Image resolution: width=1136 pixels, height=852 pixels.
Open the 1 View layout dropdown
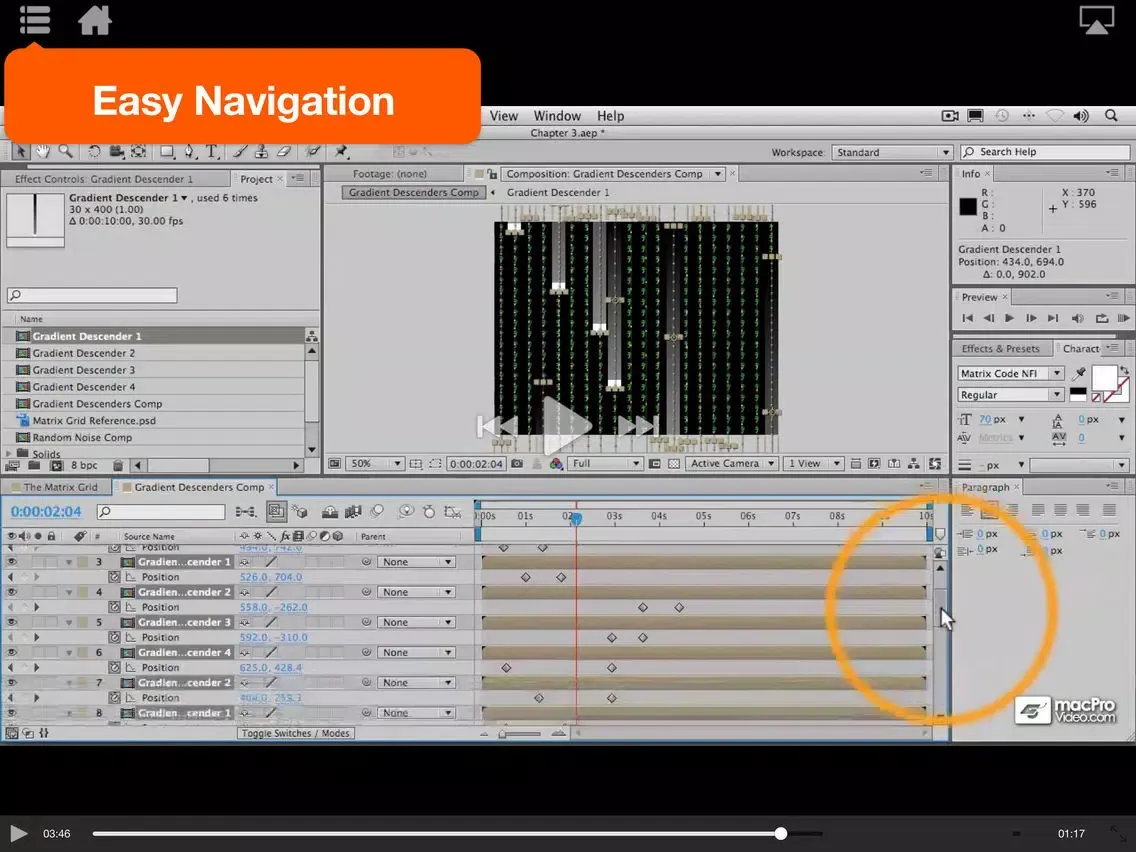(814, 464)
